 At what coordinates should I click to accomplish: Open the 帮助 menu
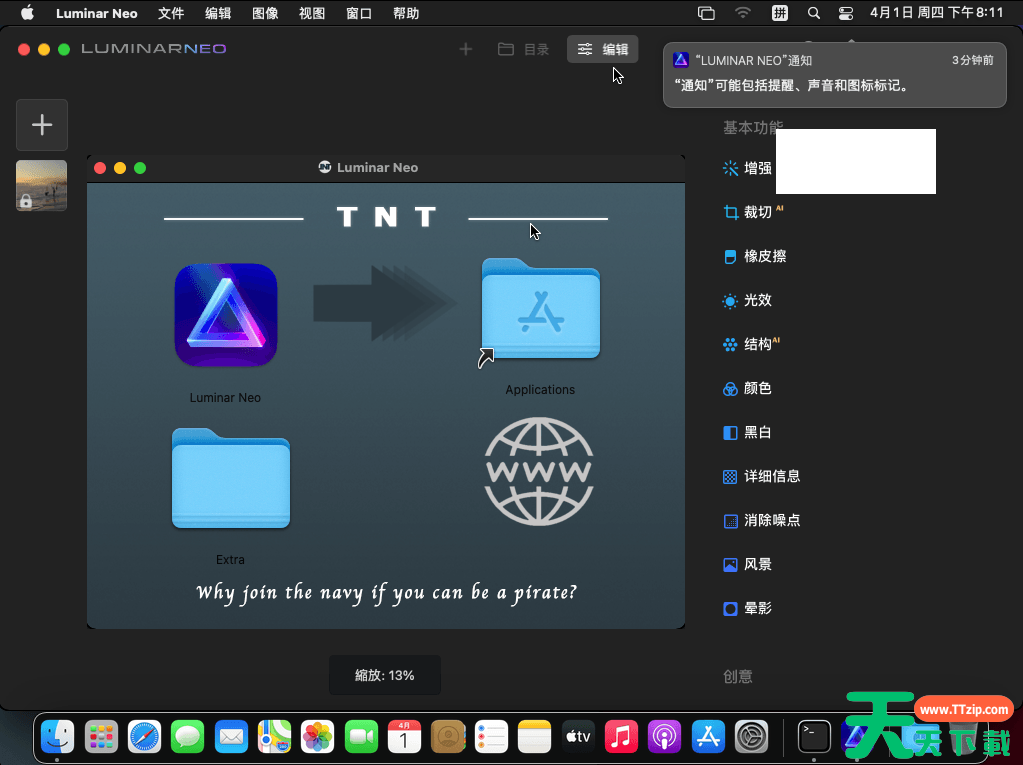406,13
